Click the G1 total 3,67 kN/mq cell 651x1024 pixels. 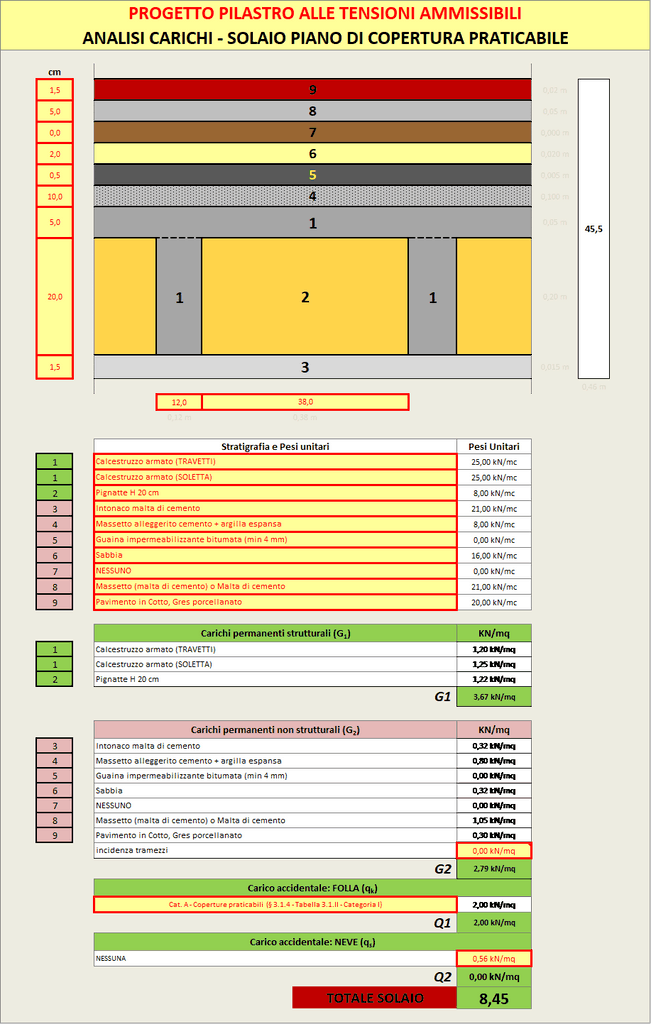(493, 698)
